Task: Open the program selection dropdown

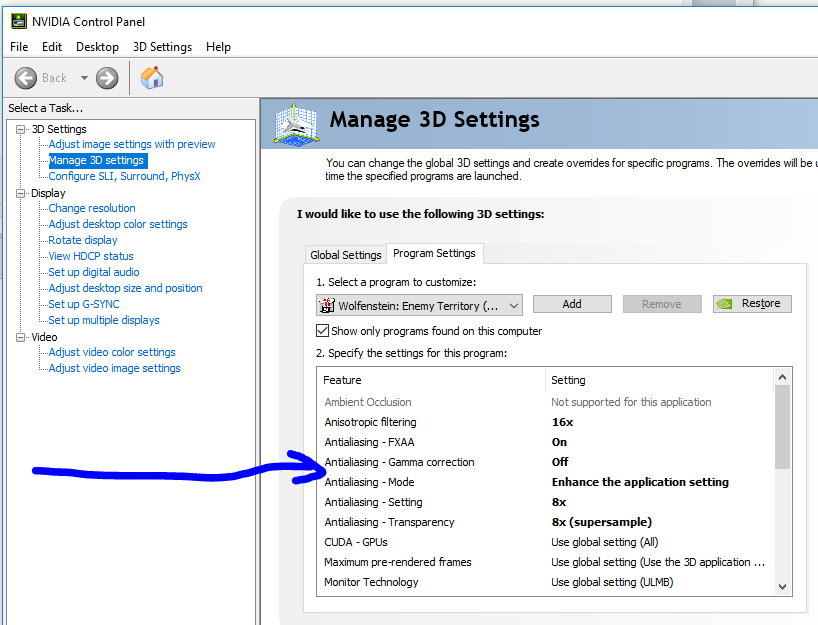Action: 419,305
